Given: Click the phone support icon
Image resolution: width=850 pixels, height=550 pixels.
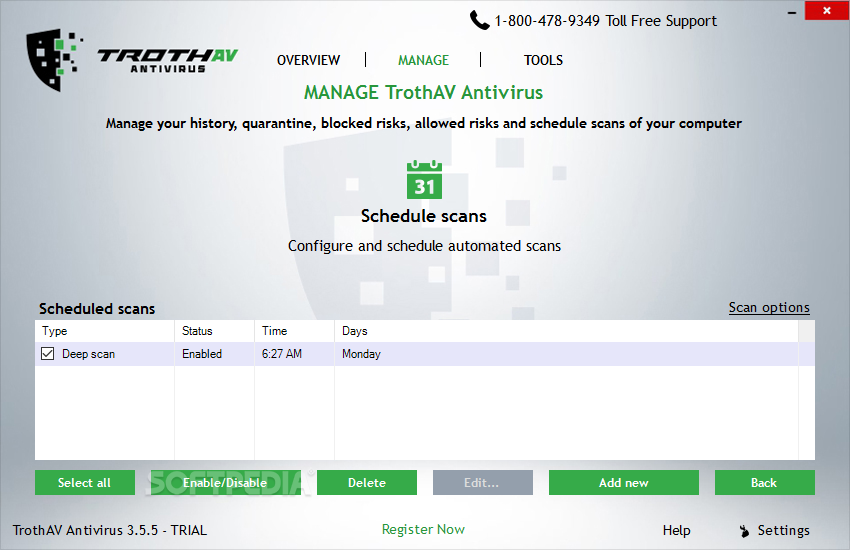Looking at the screenshot, I should coord(479,21).
